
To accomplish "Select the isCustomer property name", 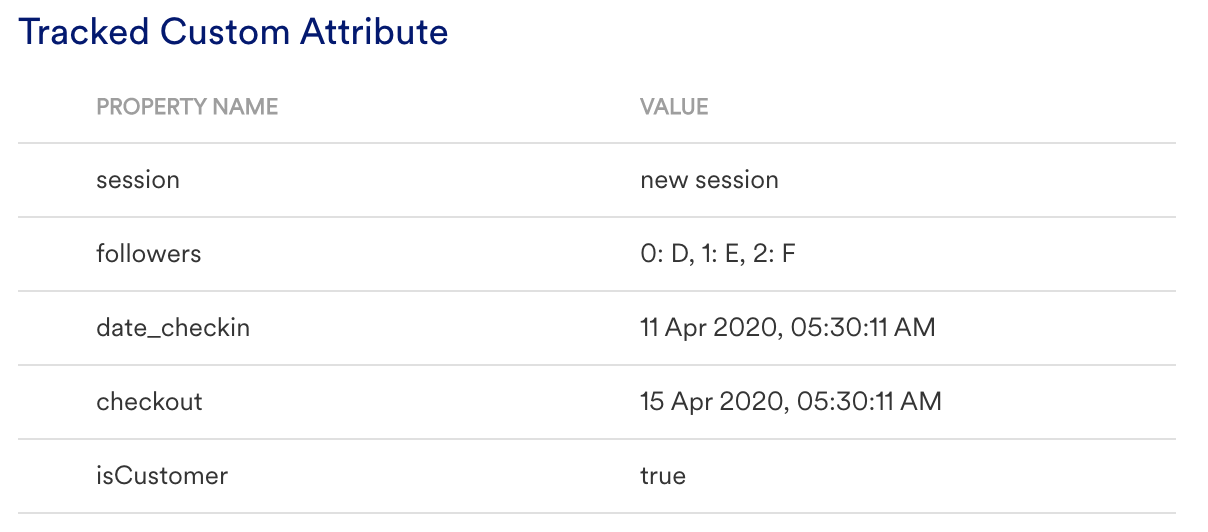I will (162, 476).
